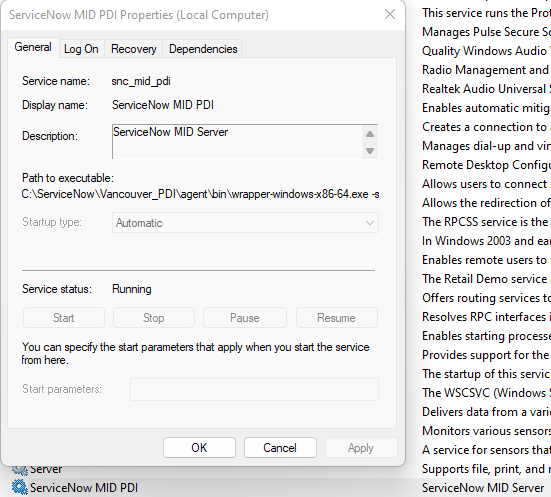Click 'Realtek Audio Universal' description row
This screenshot has width=551, height=497.
486,89
